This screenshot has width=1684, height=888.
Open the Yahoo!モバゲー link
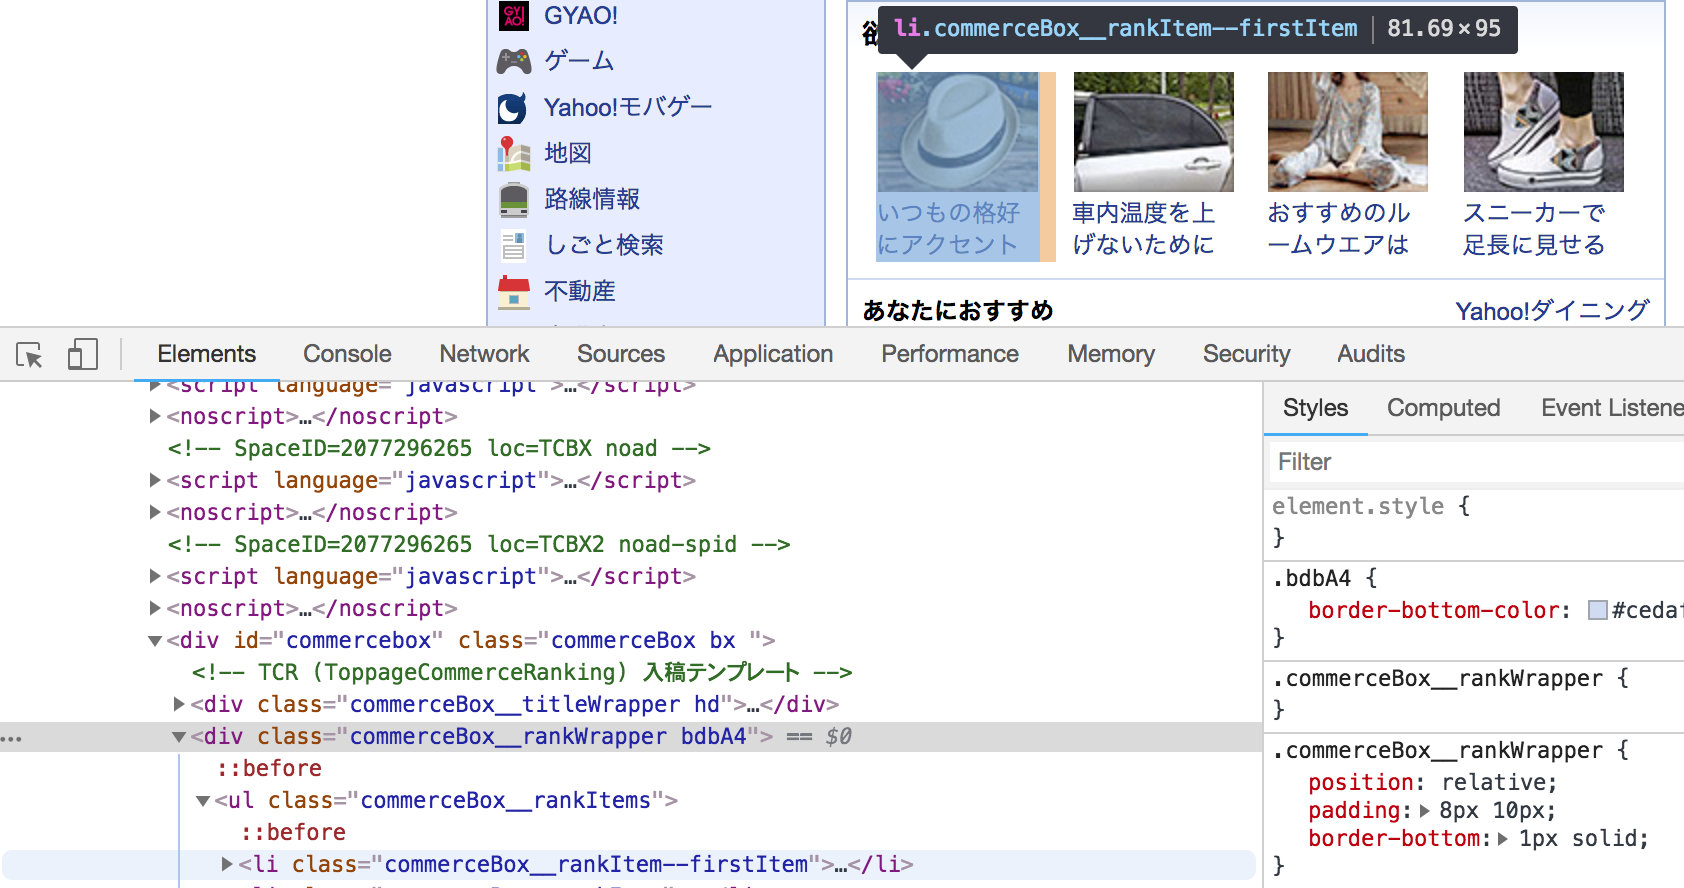[x=628, y=107]
